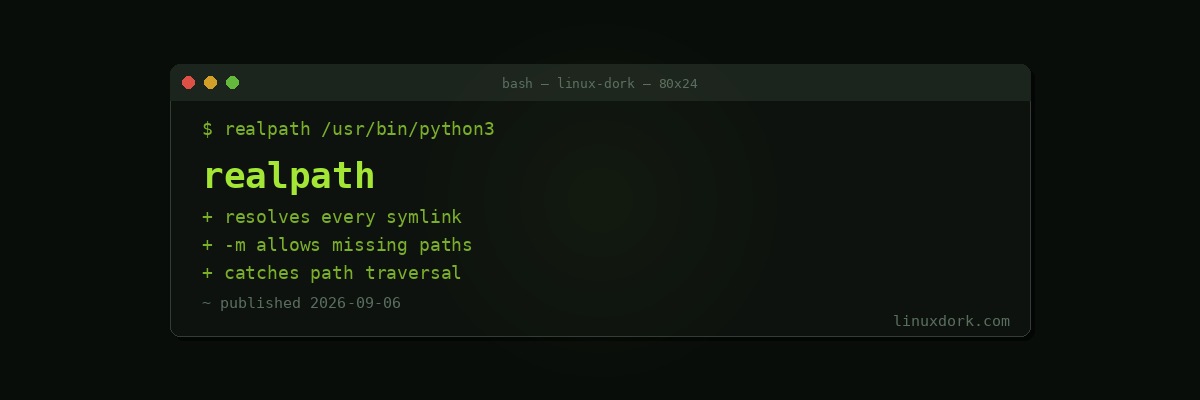Click the line '+ resolves every symlink'
The height and width of the screenshot is (400, 1200).
coord(332,217)
